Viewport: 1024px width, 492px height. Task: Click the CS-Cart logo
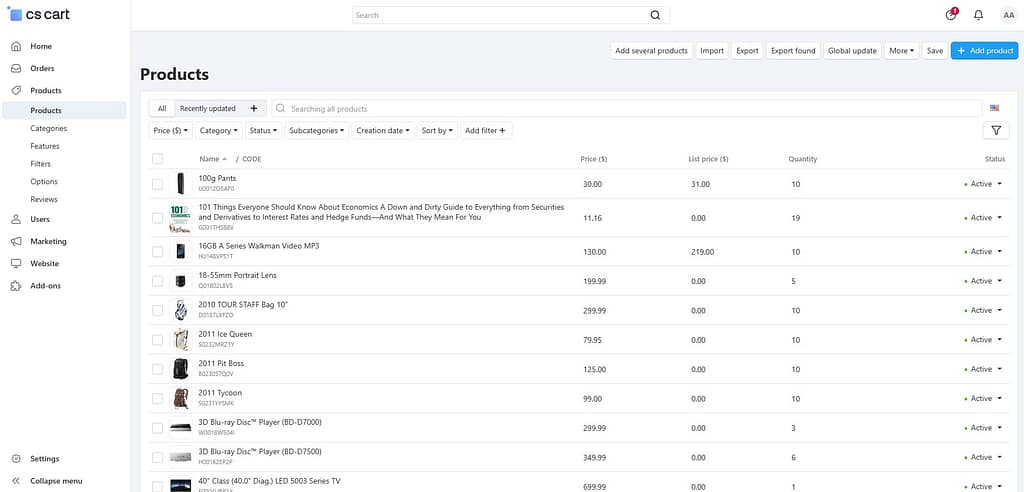pyautogui.click(x=39, y=14)
